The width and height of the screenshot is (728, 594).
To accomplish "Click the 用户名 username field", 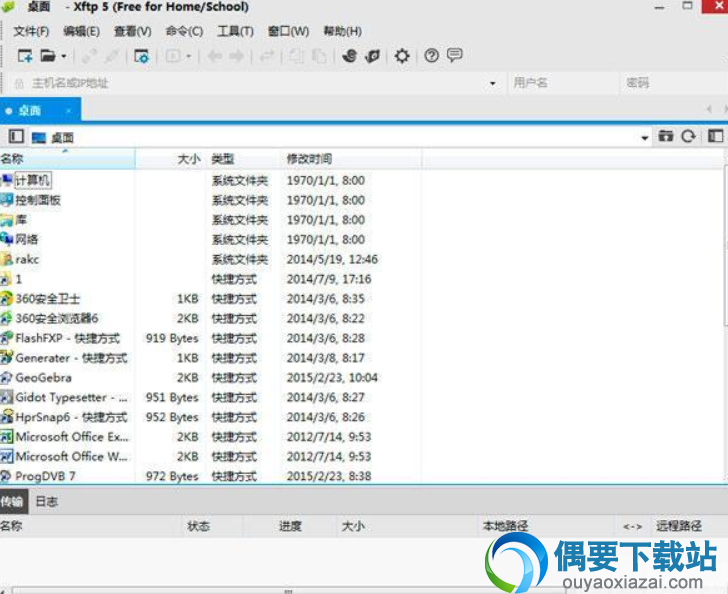I will click(563, 83).
